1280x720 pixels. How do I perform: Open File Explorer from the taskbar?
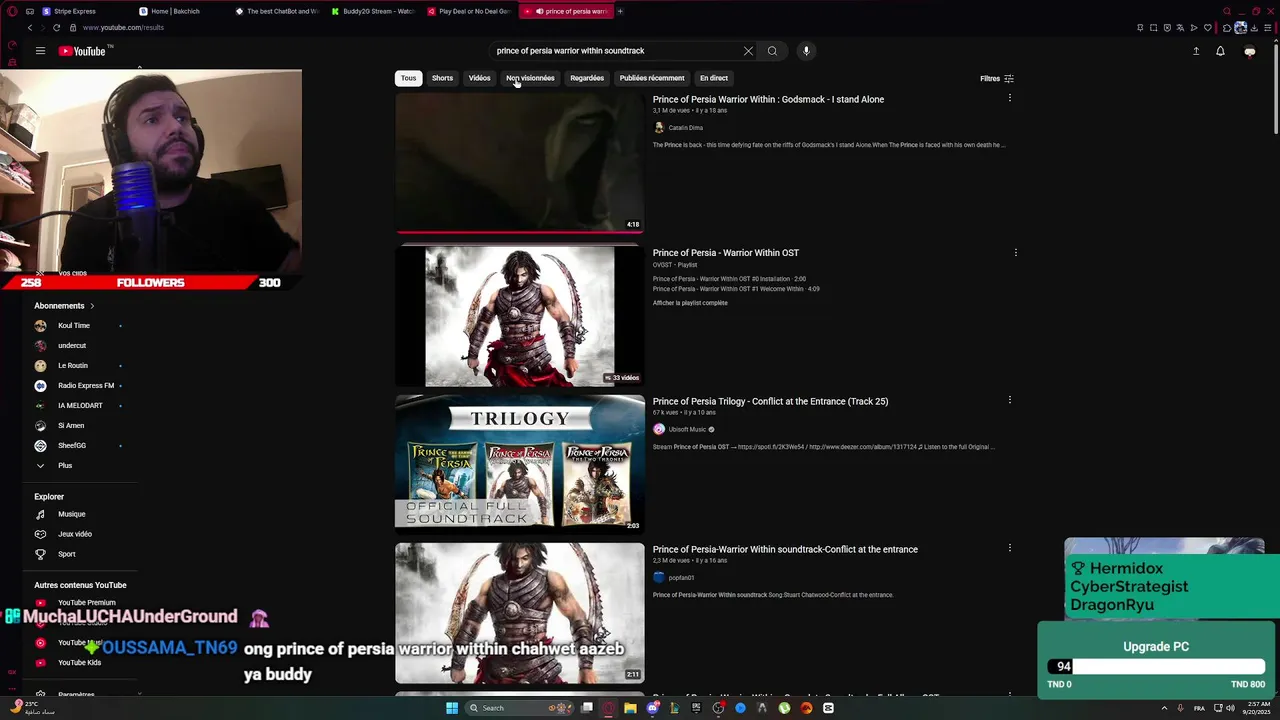click(630, 708)
